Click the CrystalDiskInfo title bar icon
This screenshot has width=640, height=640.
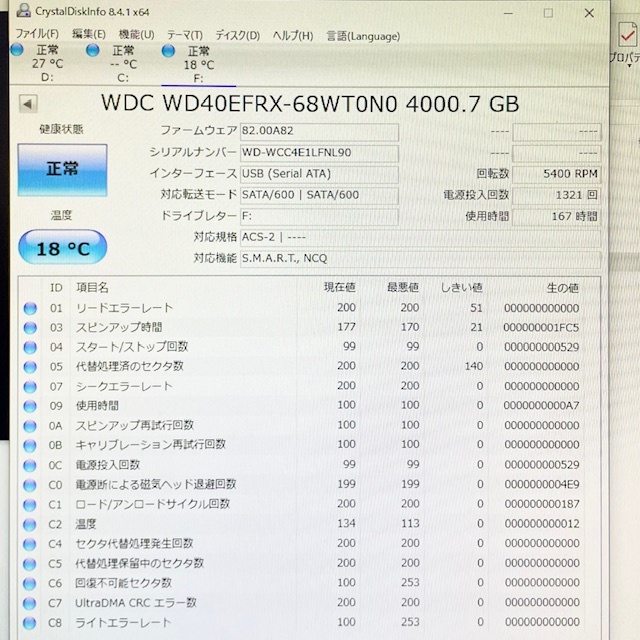tap(23, 11)
